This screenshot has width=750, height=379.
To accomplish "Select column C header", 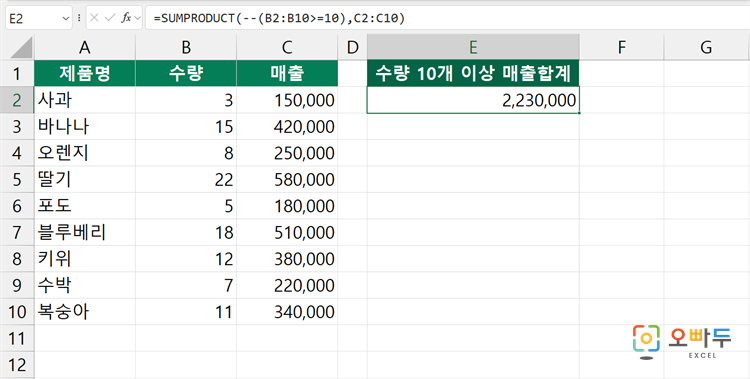I will 287,47.
